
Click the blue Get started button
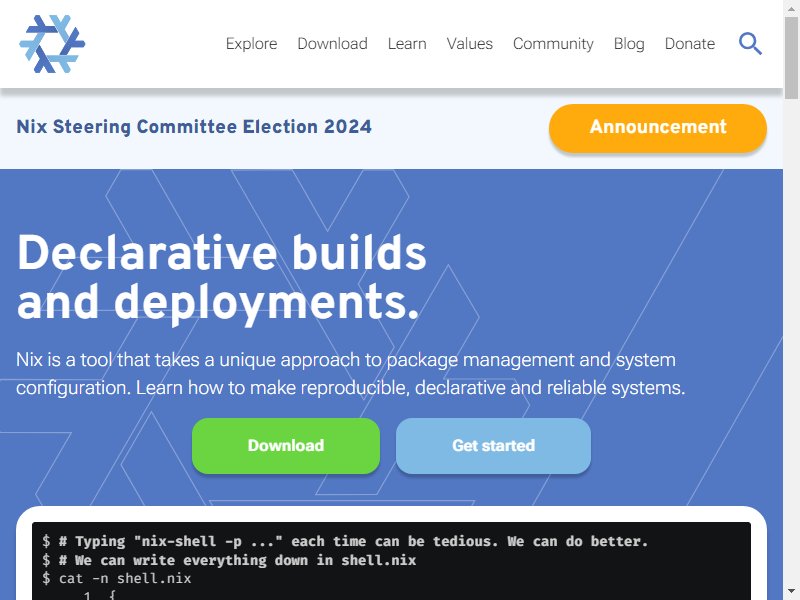(x=493, y=445)
